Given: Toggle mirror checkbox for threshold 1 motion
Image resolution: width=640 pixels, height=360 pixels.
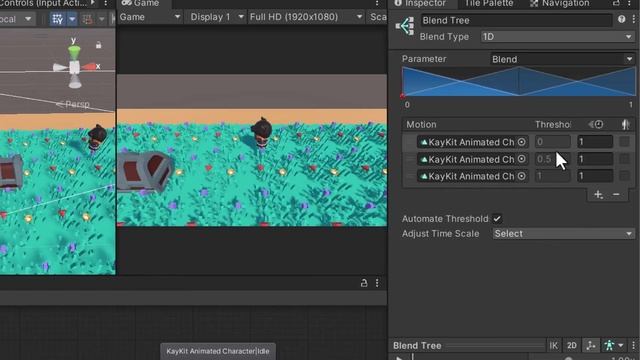Looking at the screenshot, I should coord(624,176).
